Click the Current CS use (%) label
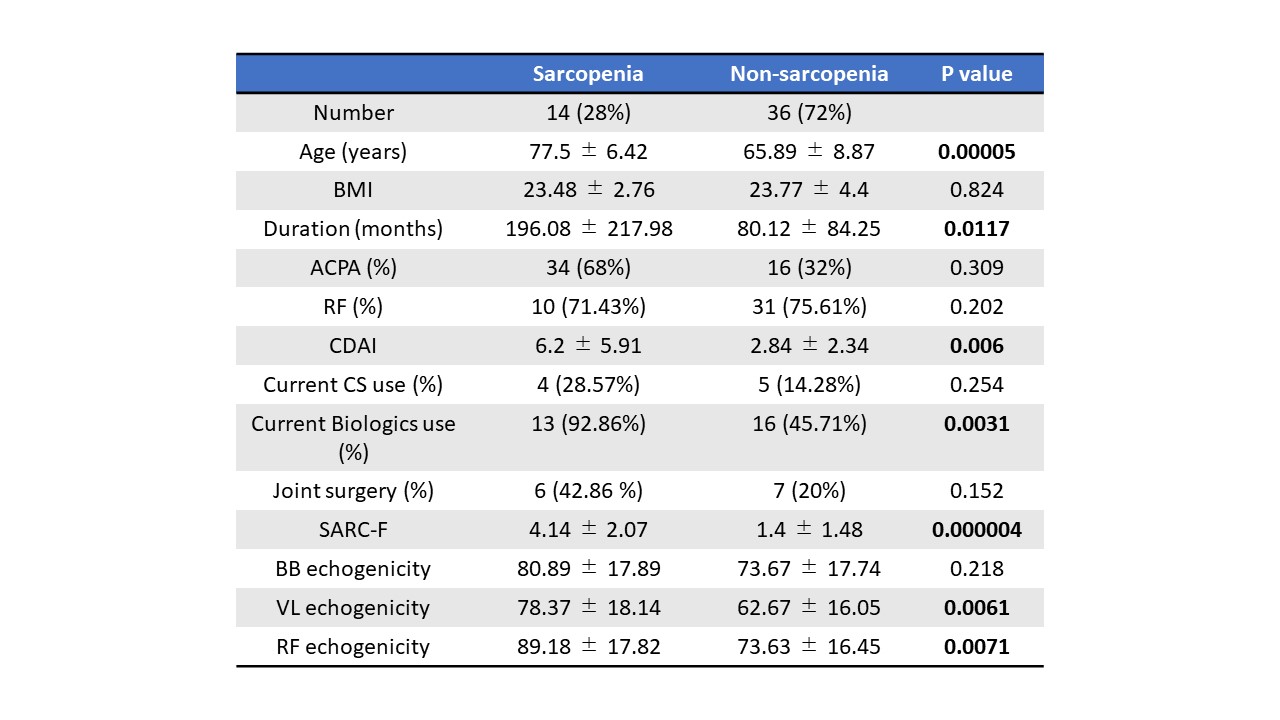The height and width of the screenshot is (720, 1280). [x=353, y=385]
